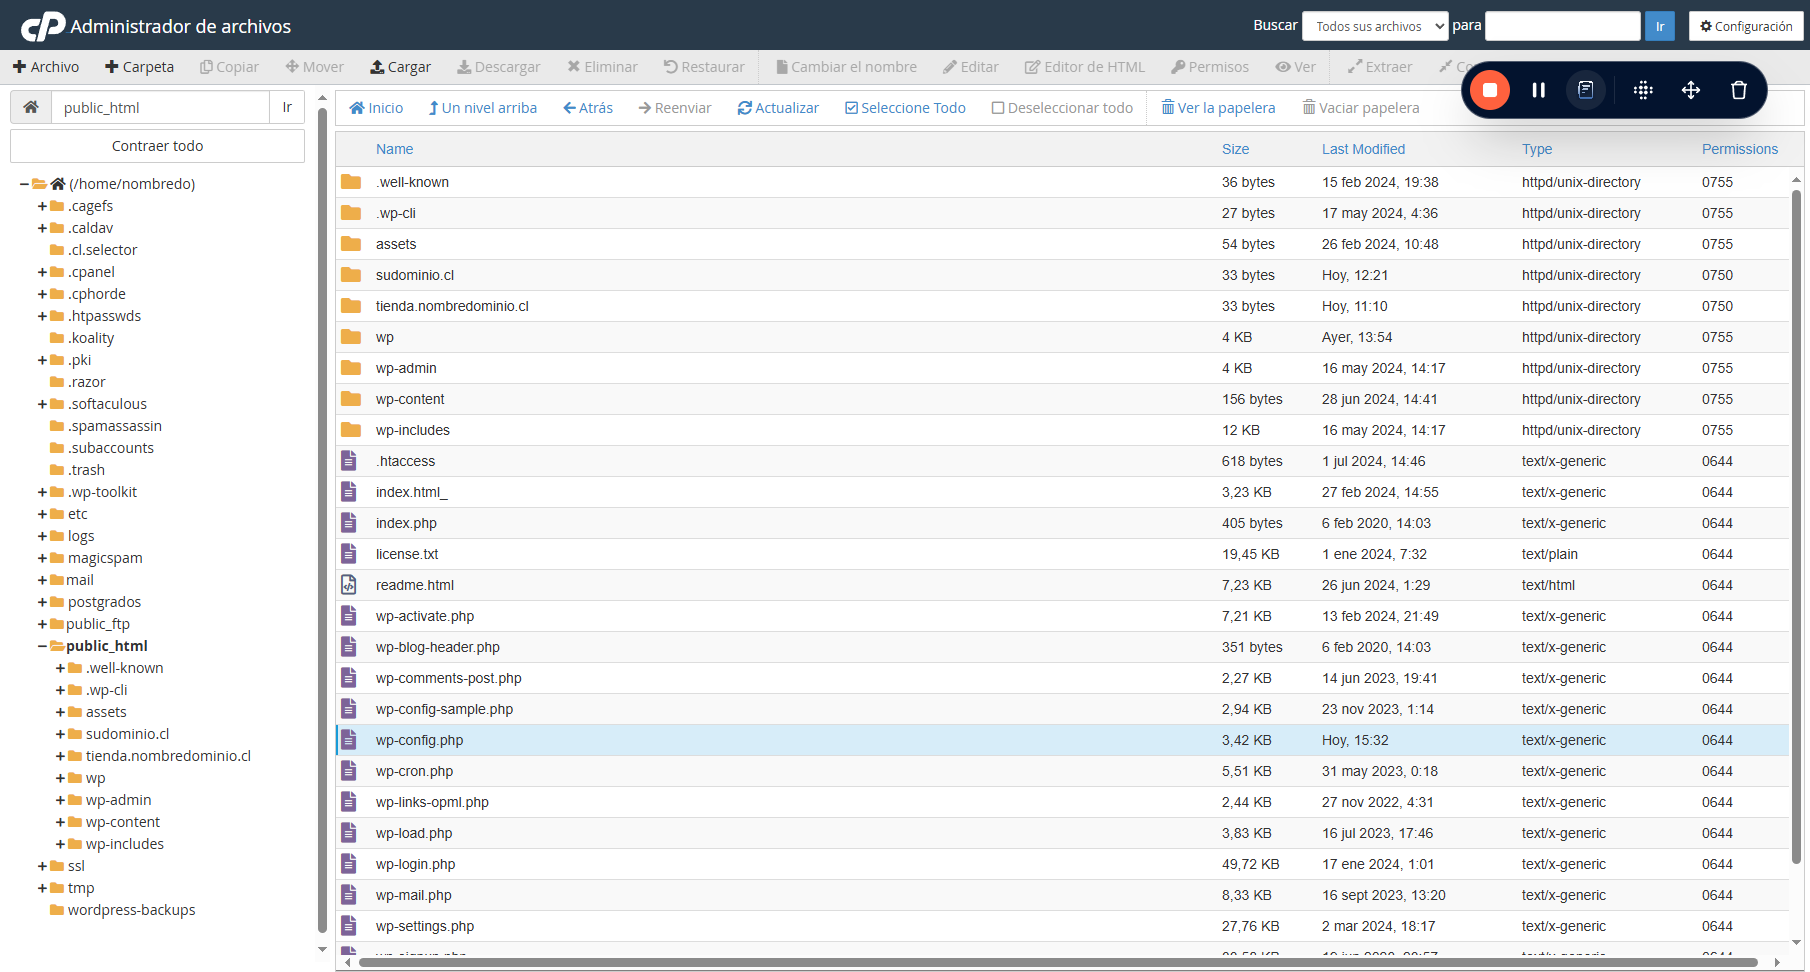This screenshot has height=972, width=1810.
Task: Click the wp-config.php file icon
Action: pos(349,740)
